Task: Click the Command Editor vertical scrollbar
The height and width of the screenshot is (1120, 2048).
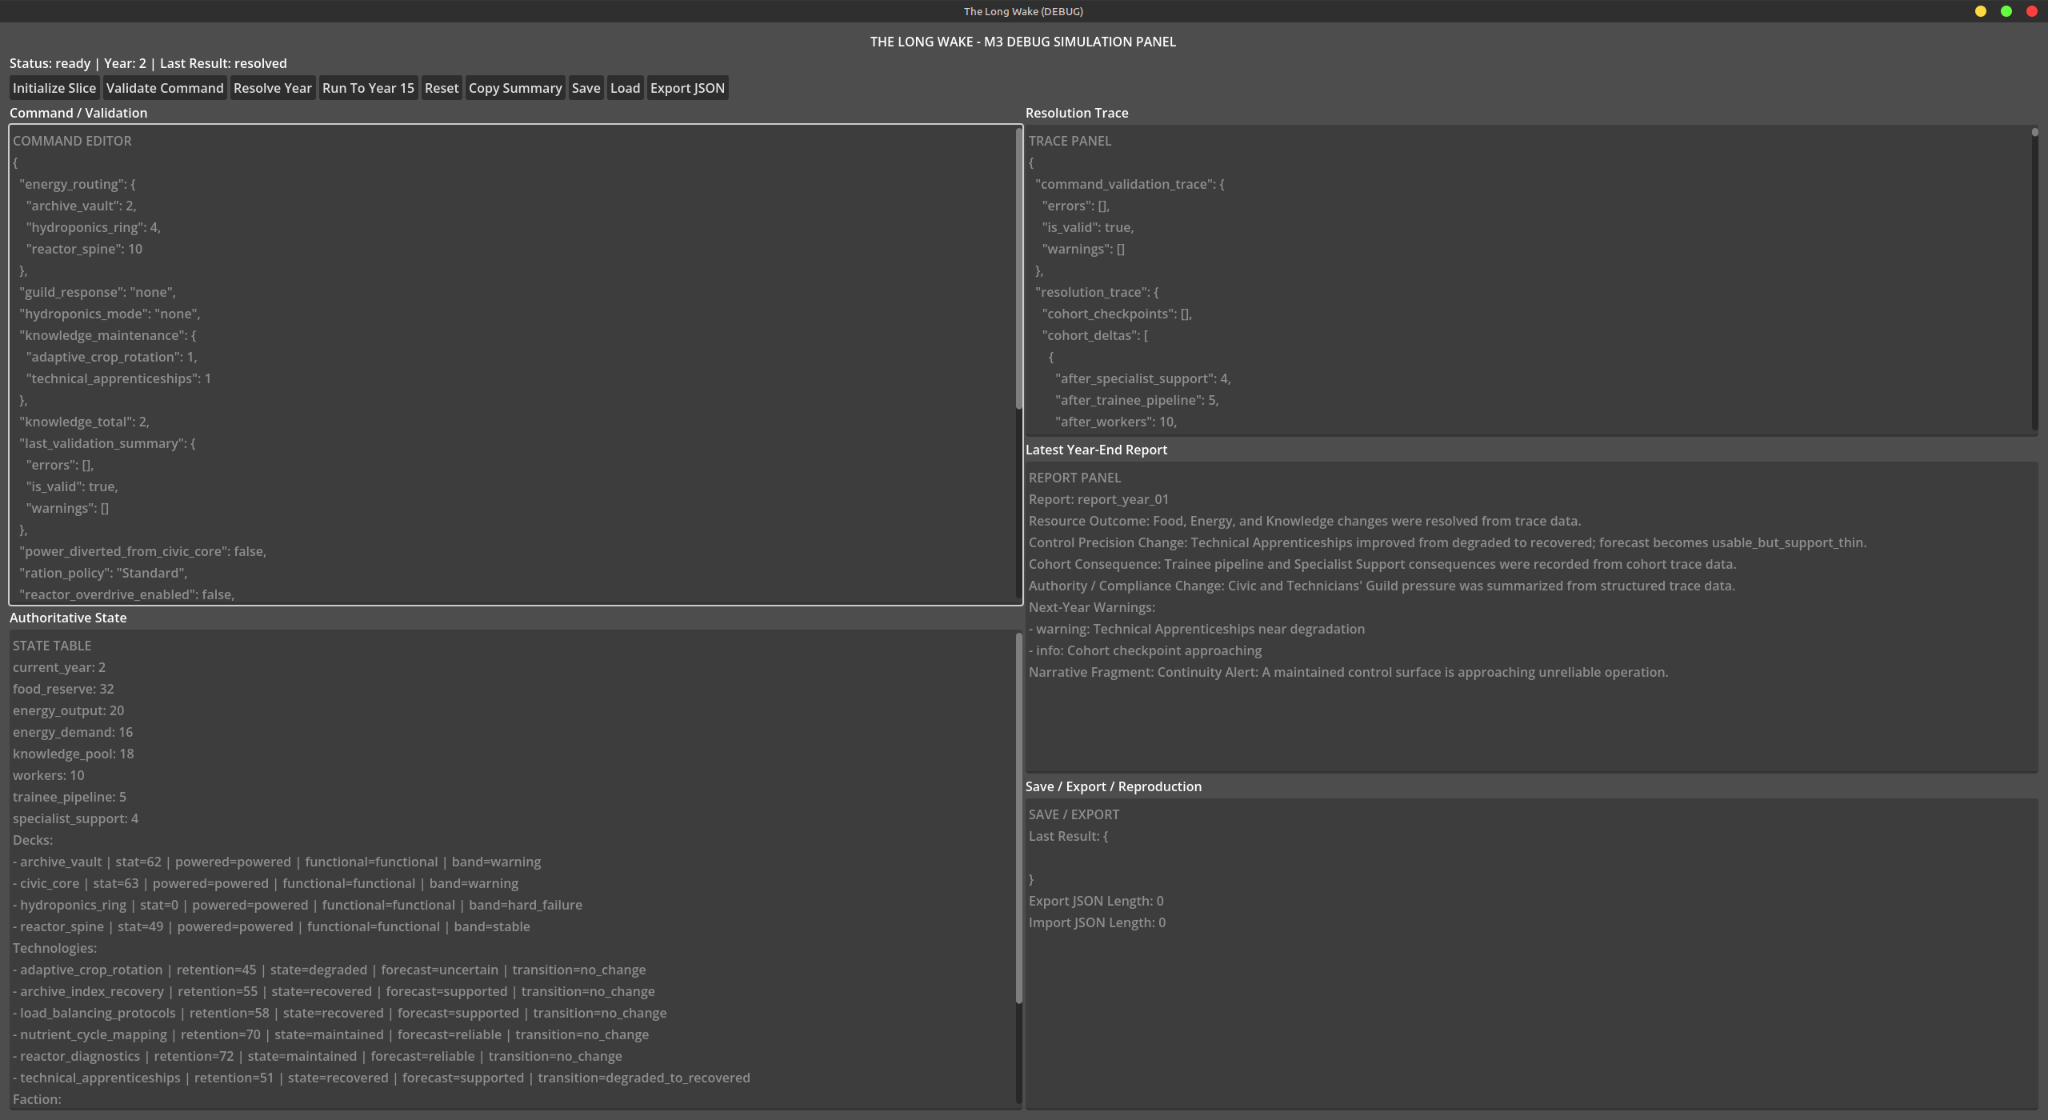Action: pos(1019,268)
